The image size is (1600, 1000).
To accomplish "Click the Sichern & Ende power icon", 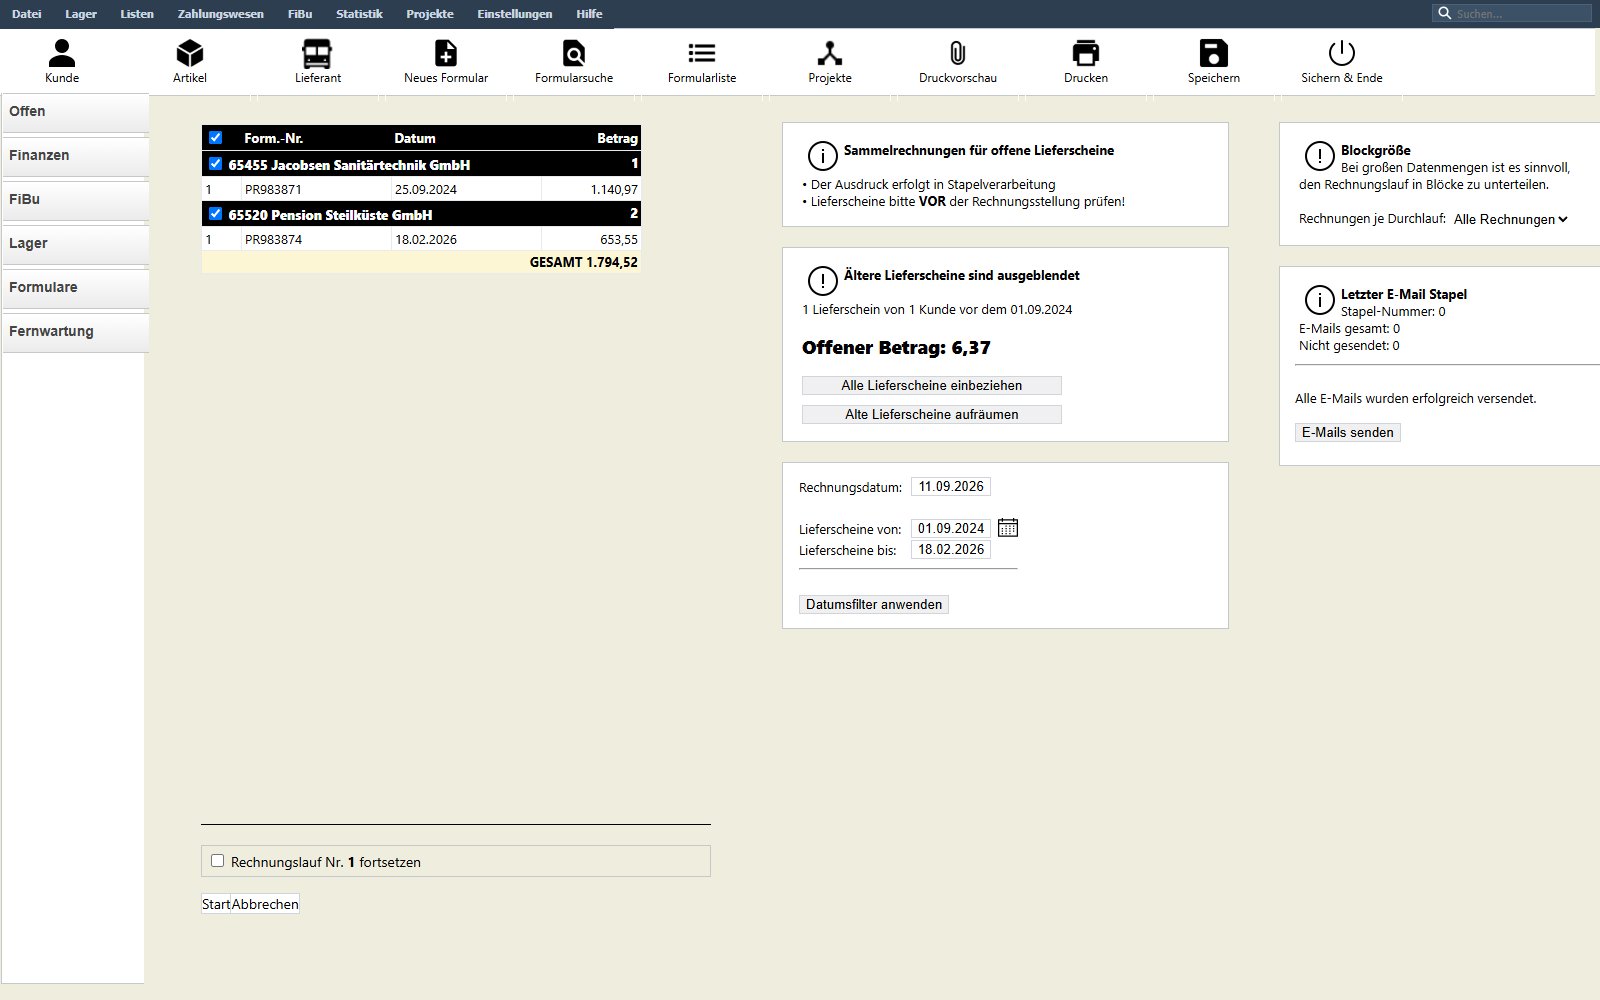I will pyautogui.click(x=1342, y=53).
